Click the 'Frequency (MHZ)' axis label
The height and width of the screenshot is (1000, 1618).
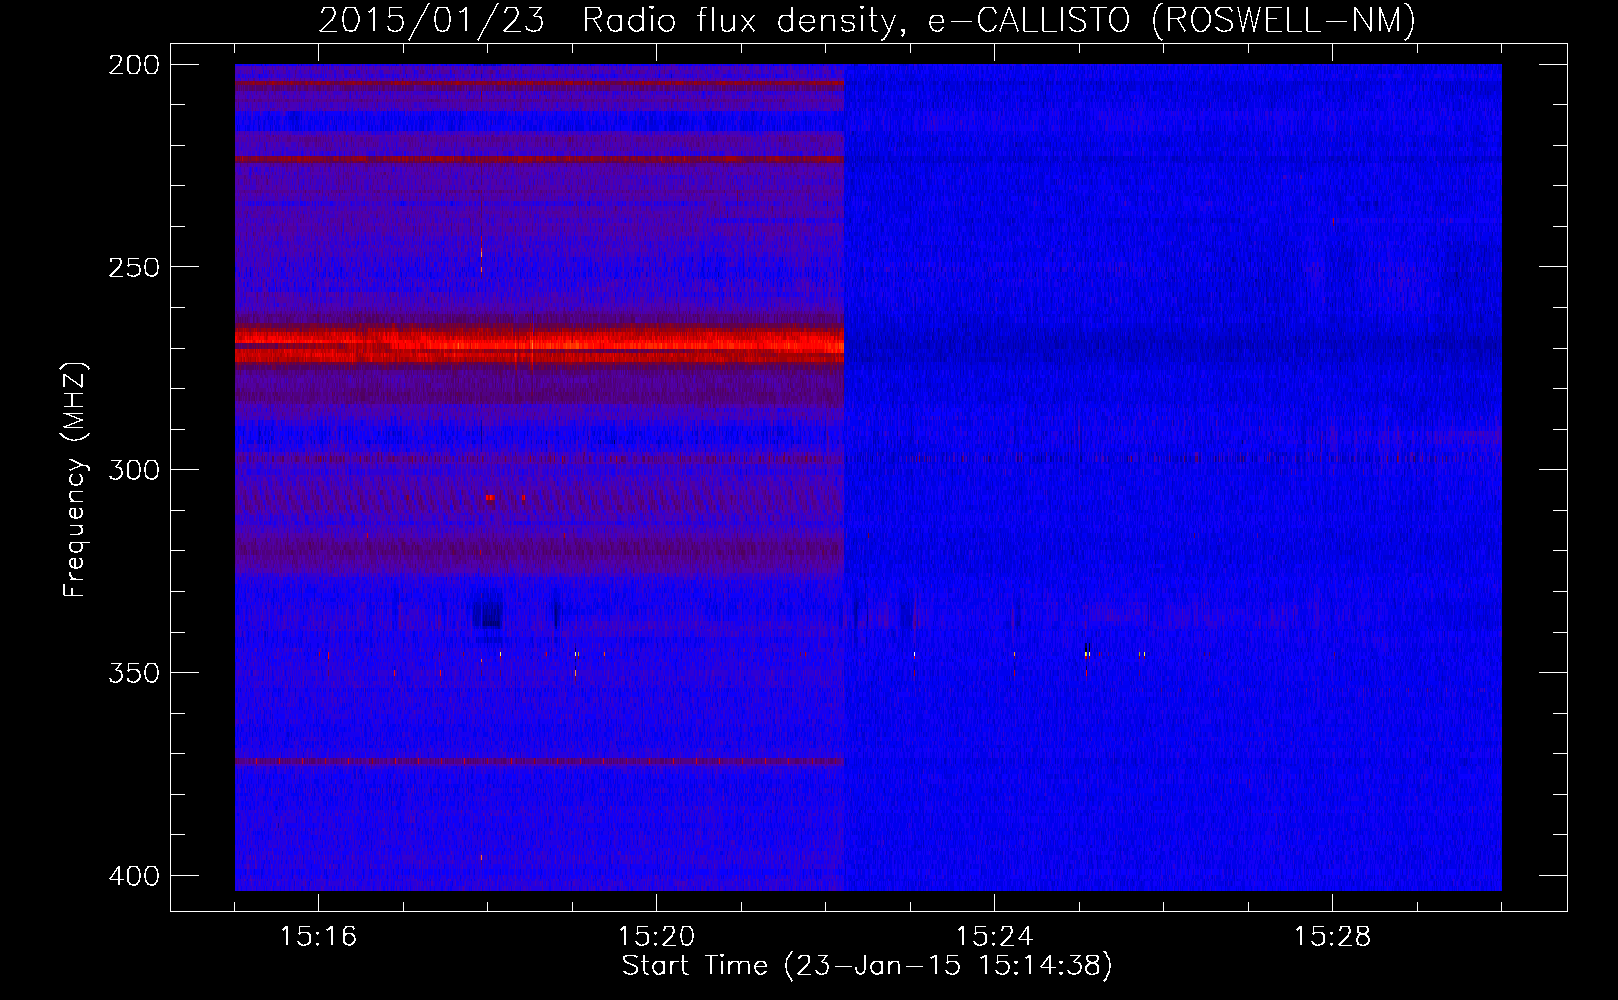(75, 480)
